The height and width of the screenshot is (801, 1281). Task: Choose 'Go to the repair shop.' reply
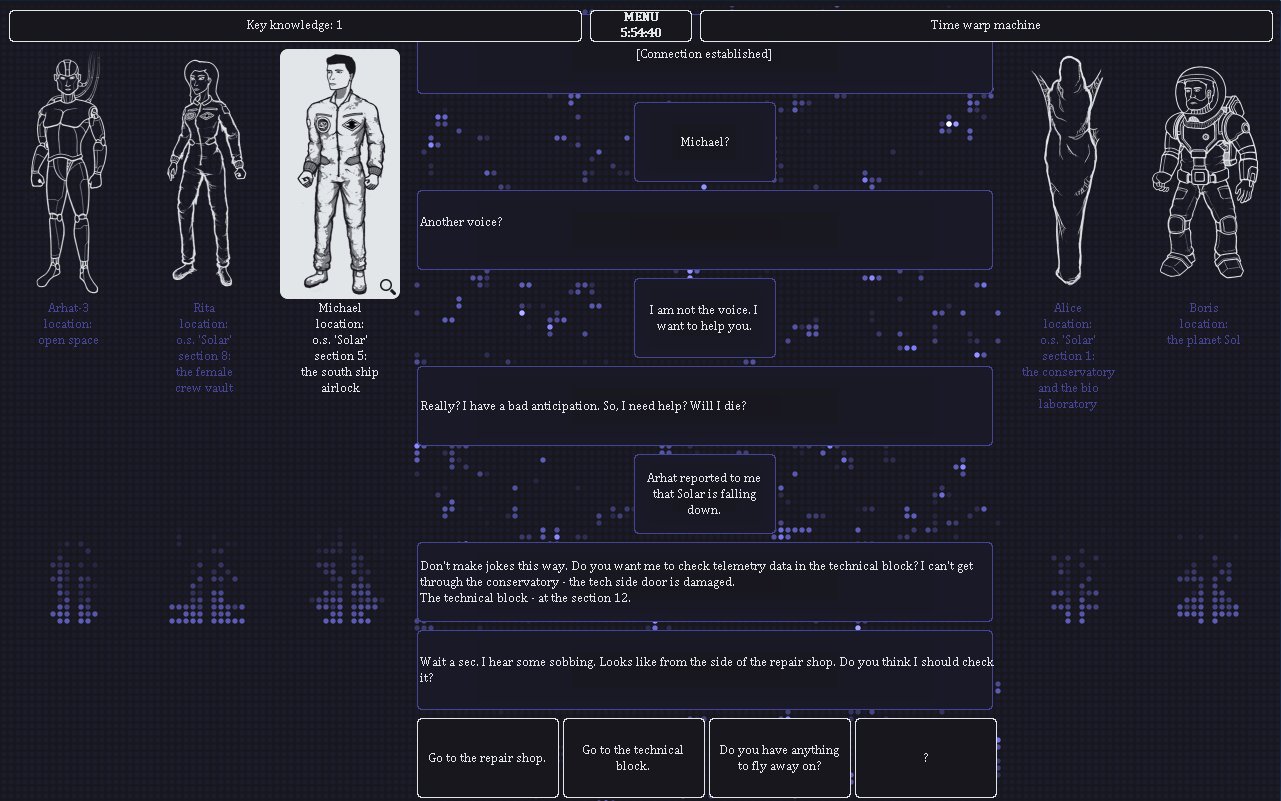(x=487, y=758)
